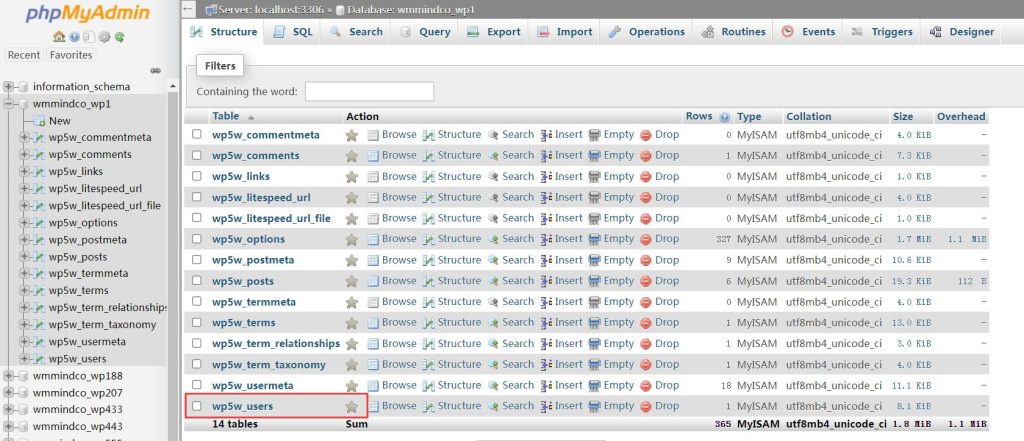Click the Recent tables button
Screen dimensions: 1024x441
pyautogui.click(x=24, y=55)
